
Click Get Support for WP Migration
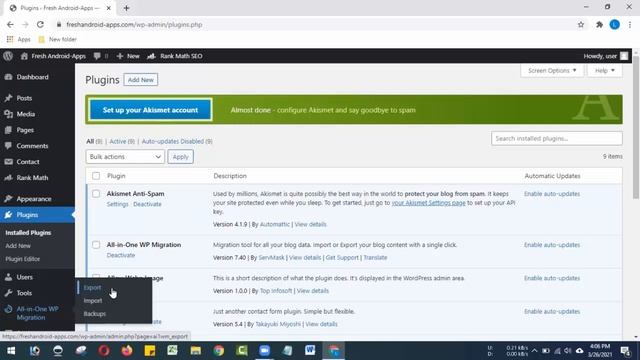pos(342,258)
